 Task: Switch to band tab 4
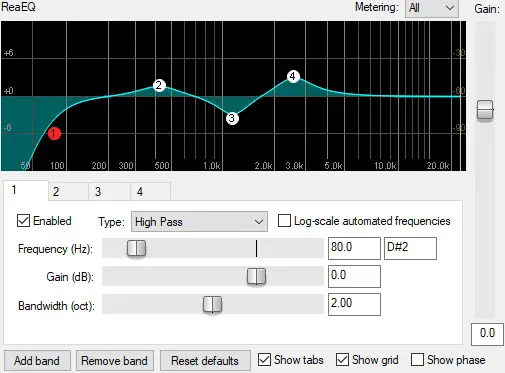(150, 192)
